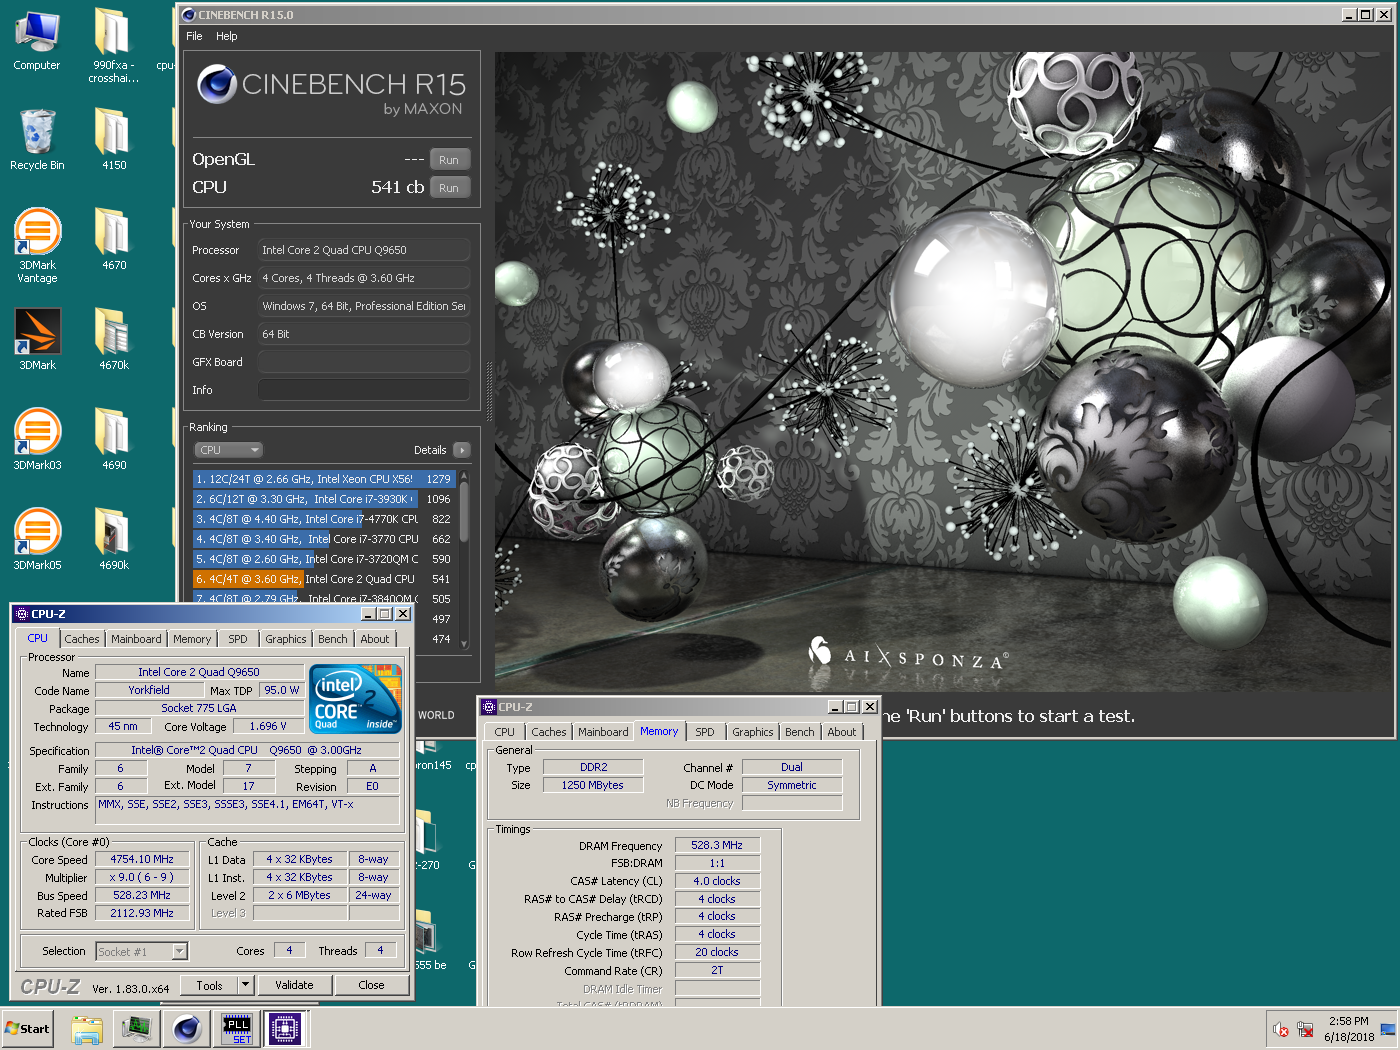
Task: Select the 990fxa - crosshai folder icon
Action: [x=113, y=45]
